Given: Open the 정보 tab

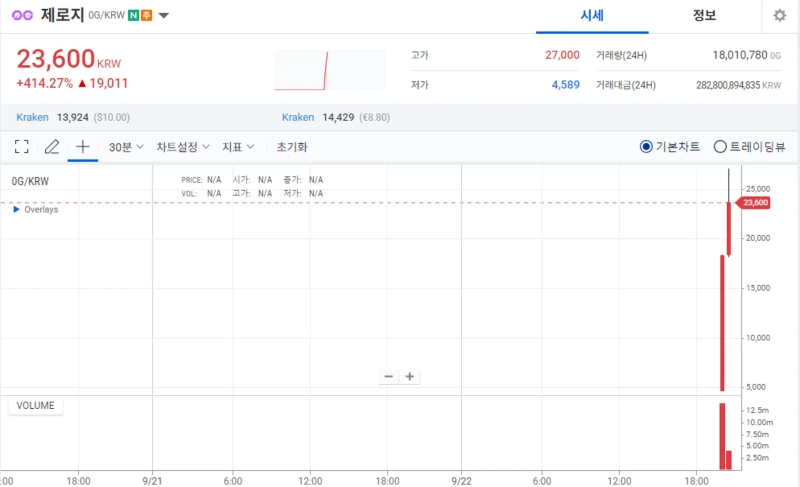Looking at the screenshot, I should coord(704,16).
